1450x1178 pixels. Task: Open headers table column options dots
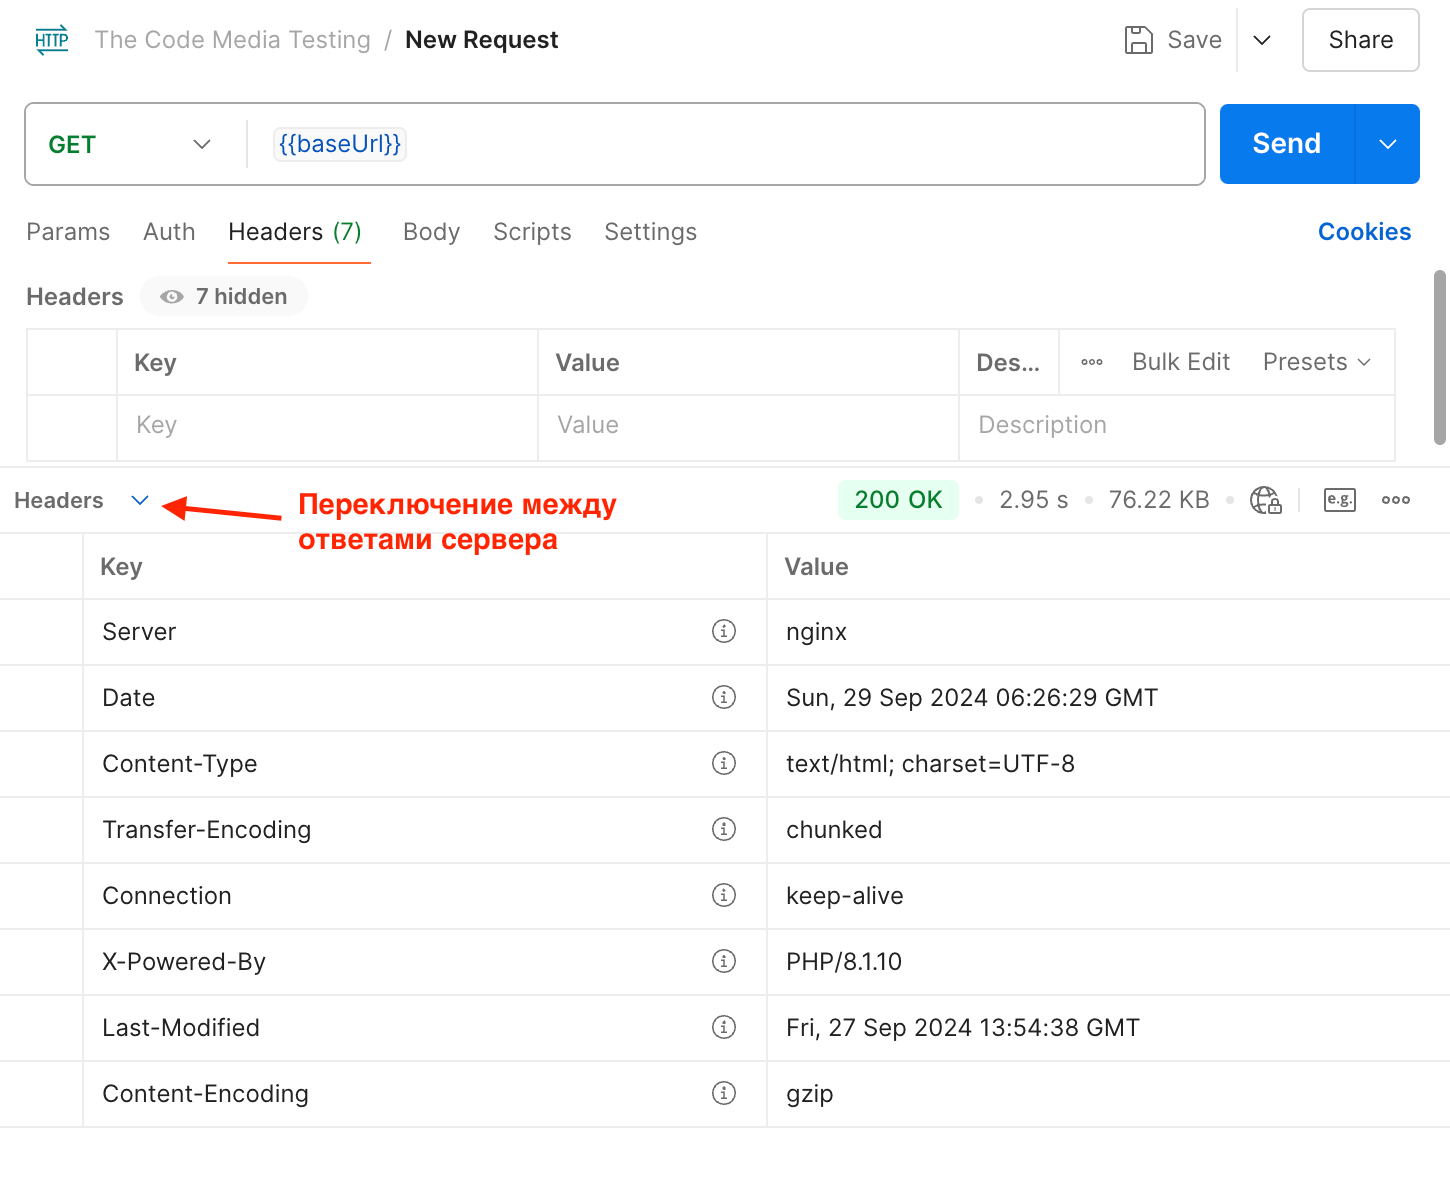point(1092,362)
